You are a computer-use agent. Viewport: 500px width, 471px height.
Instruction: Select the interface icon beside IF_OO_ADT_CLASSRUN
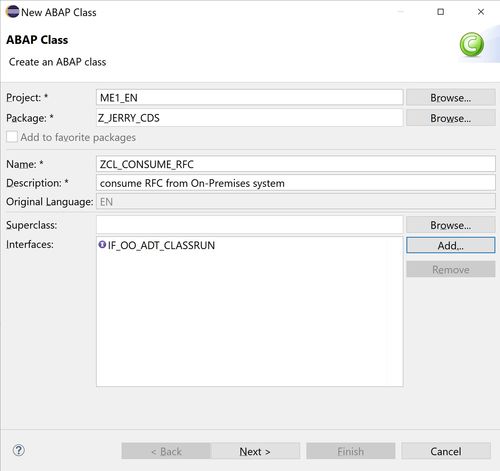tap(102, 244)
